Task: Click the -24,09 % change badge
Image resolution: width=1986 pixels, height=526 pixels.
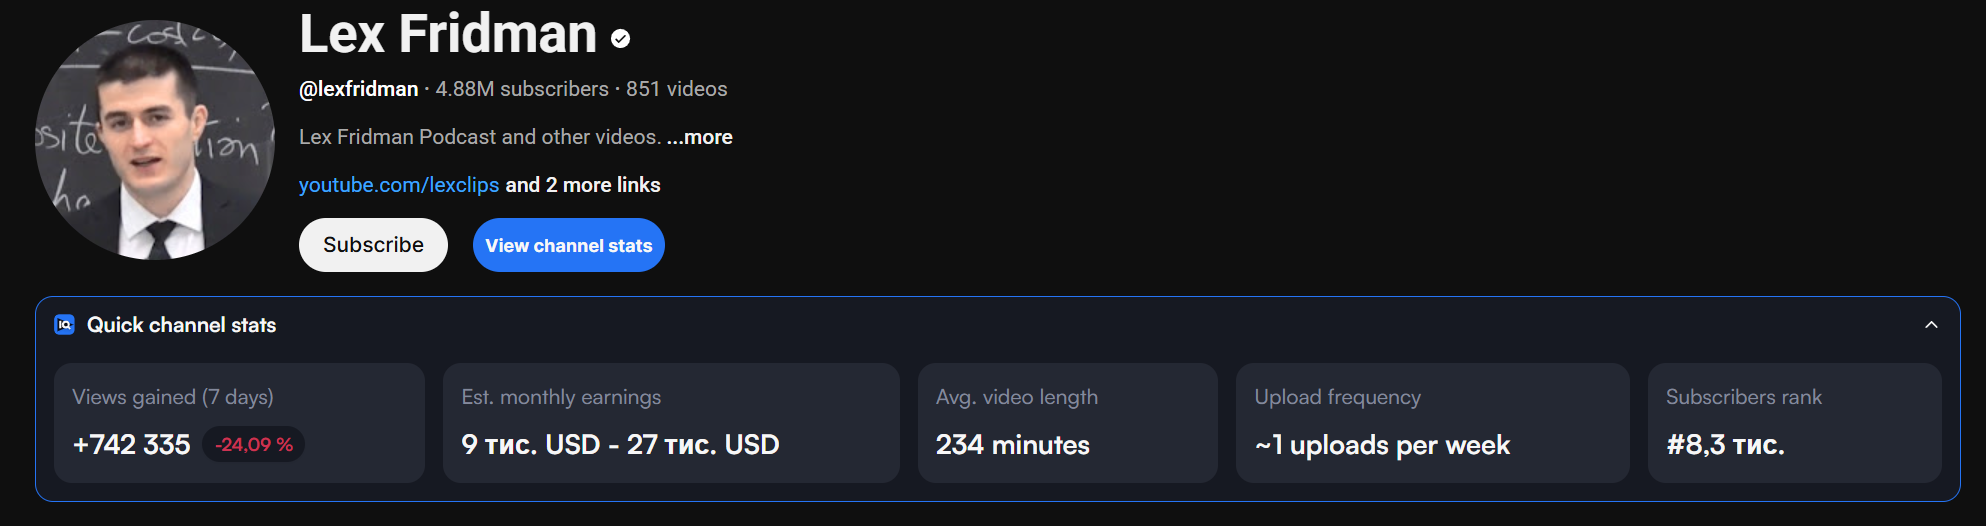Action: [x=254, y=444]
